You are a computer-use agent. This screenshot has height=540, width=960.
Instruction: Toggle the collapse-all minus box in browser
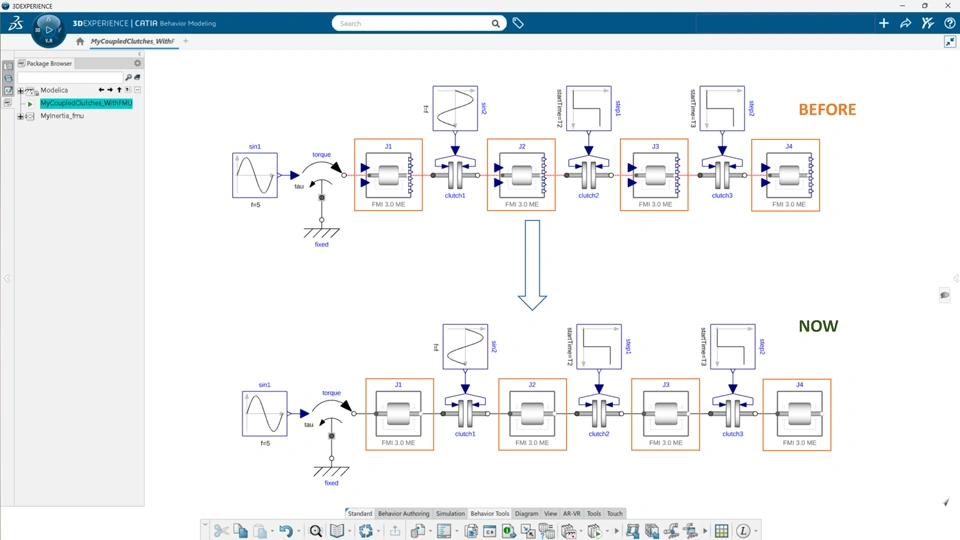pos(137,90)
